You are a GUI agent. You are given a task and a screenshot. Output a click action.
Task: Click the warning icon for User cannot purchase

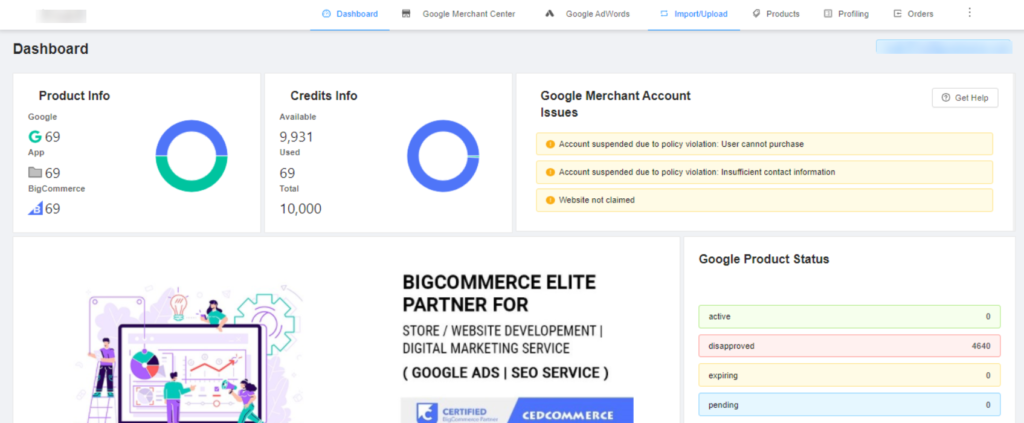550,144
